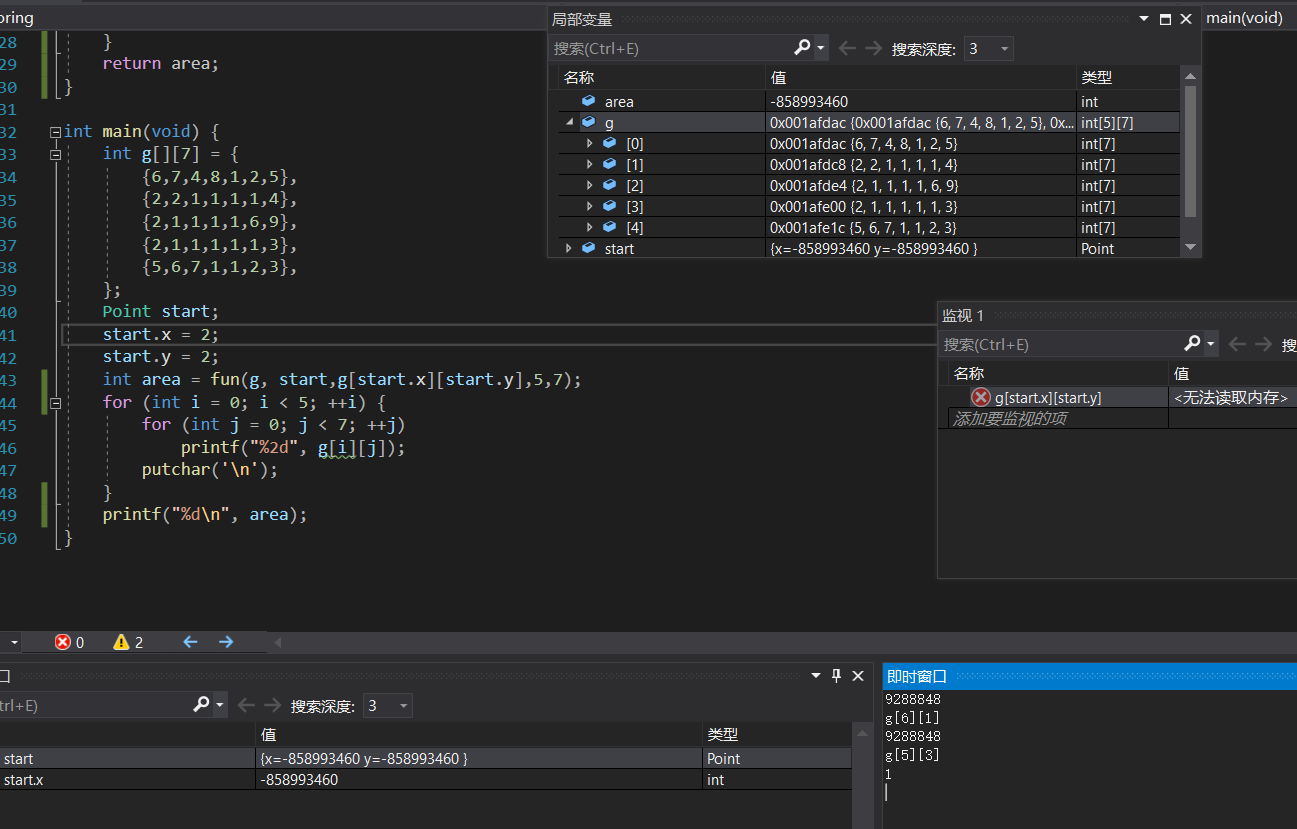1297x829 pixels.
Task: Collapse the main function fold at line 32
Action: pyautogui.click(x=55, y=131)
